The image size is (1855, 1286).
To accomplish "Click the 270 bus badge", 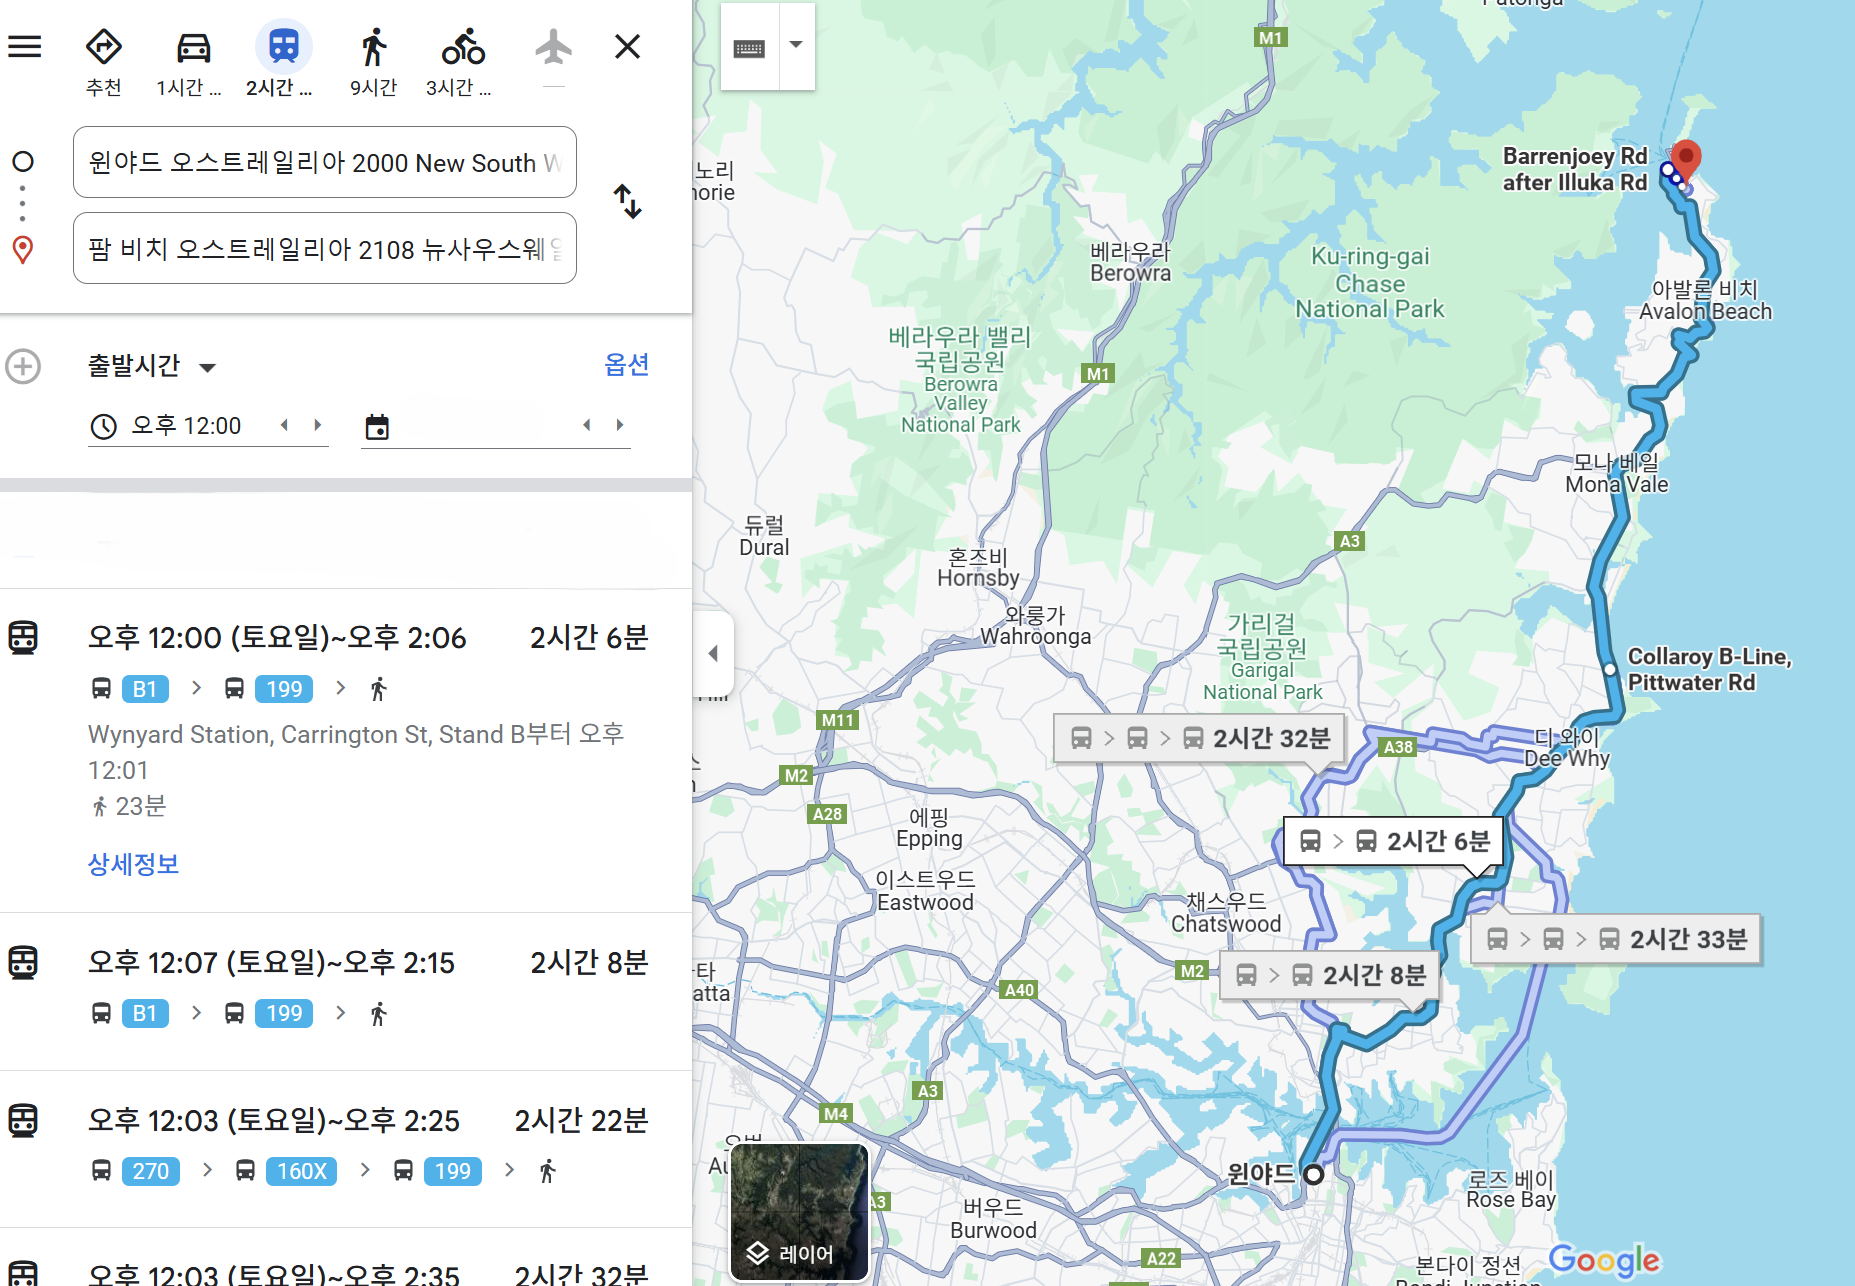I will [x=150, y=1171].
